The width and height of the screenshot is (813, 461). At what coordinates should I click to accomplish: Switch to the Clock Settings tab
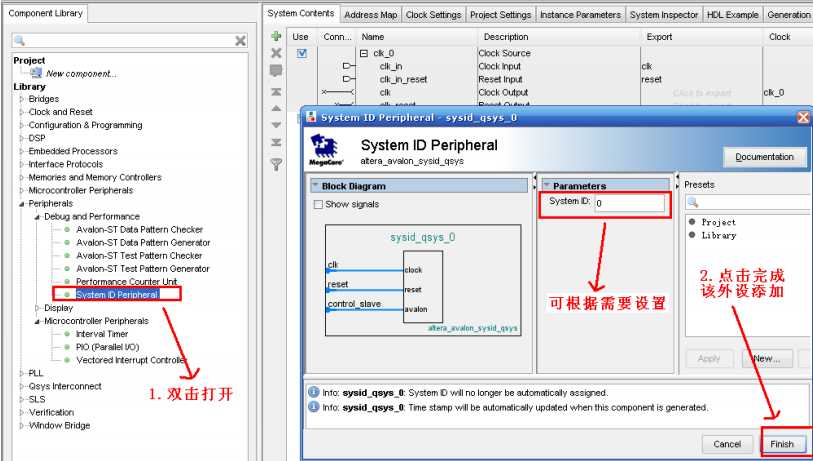(x=433, y=15)
